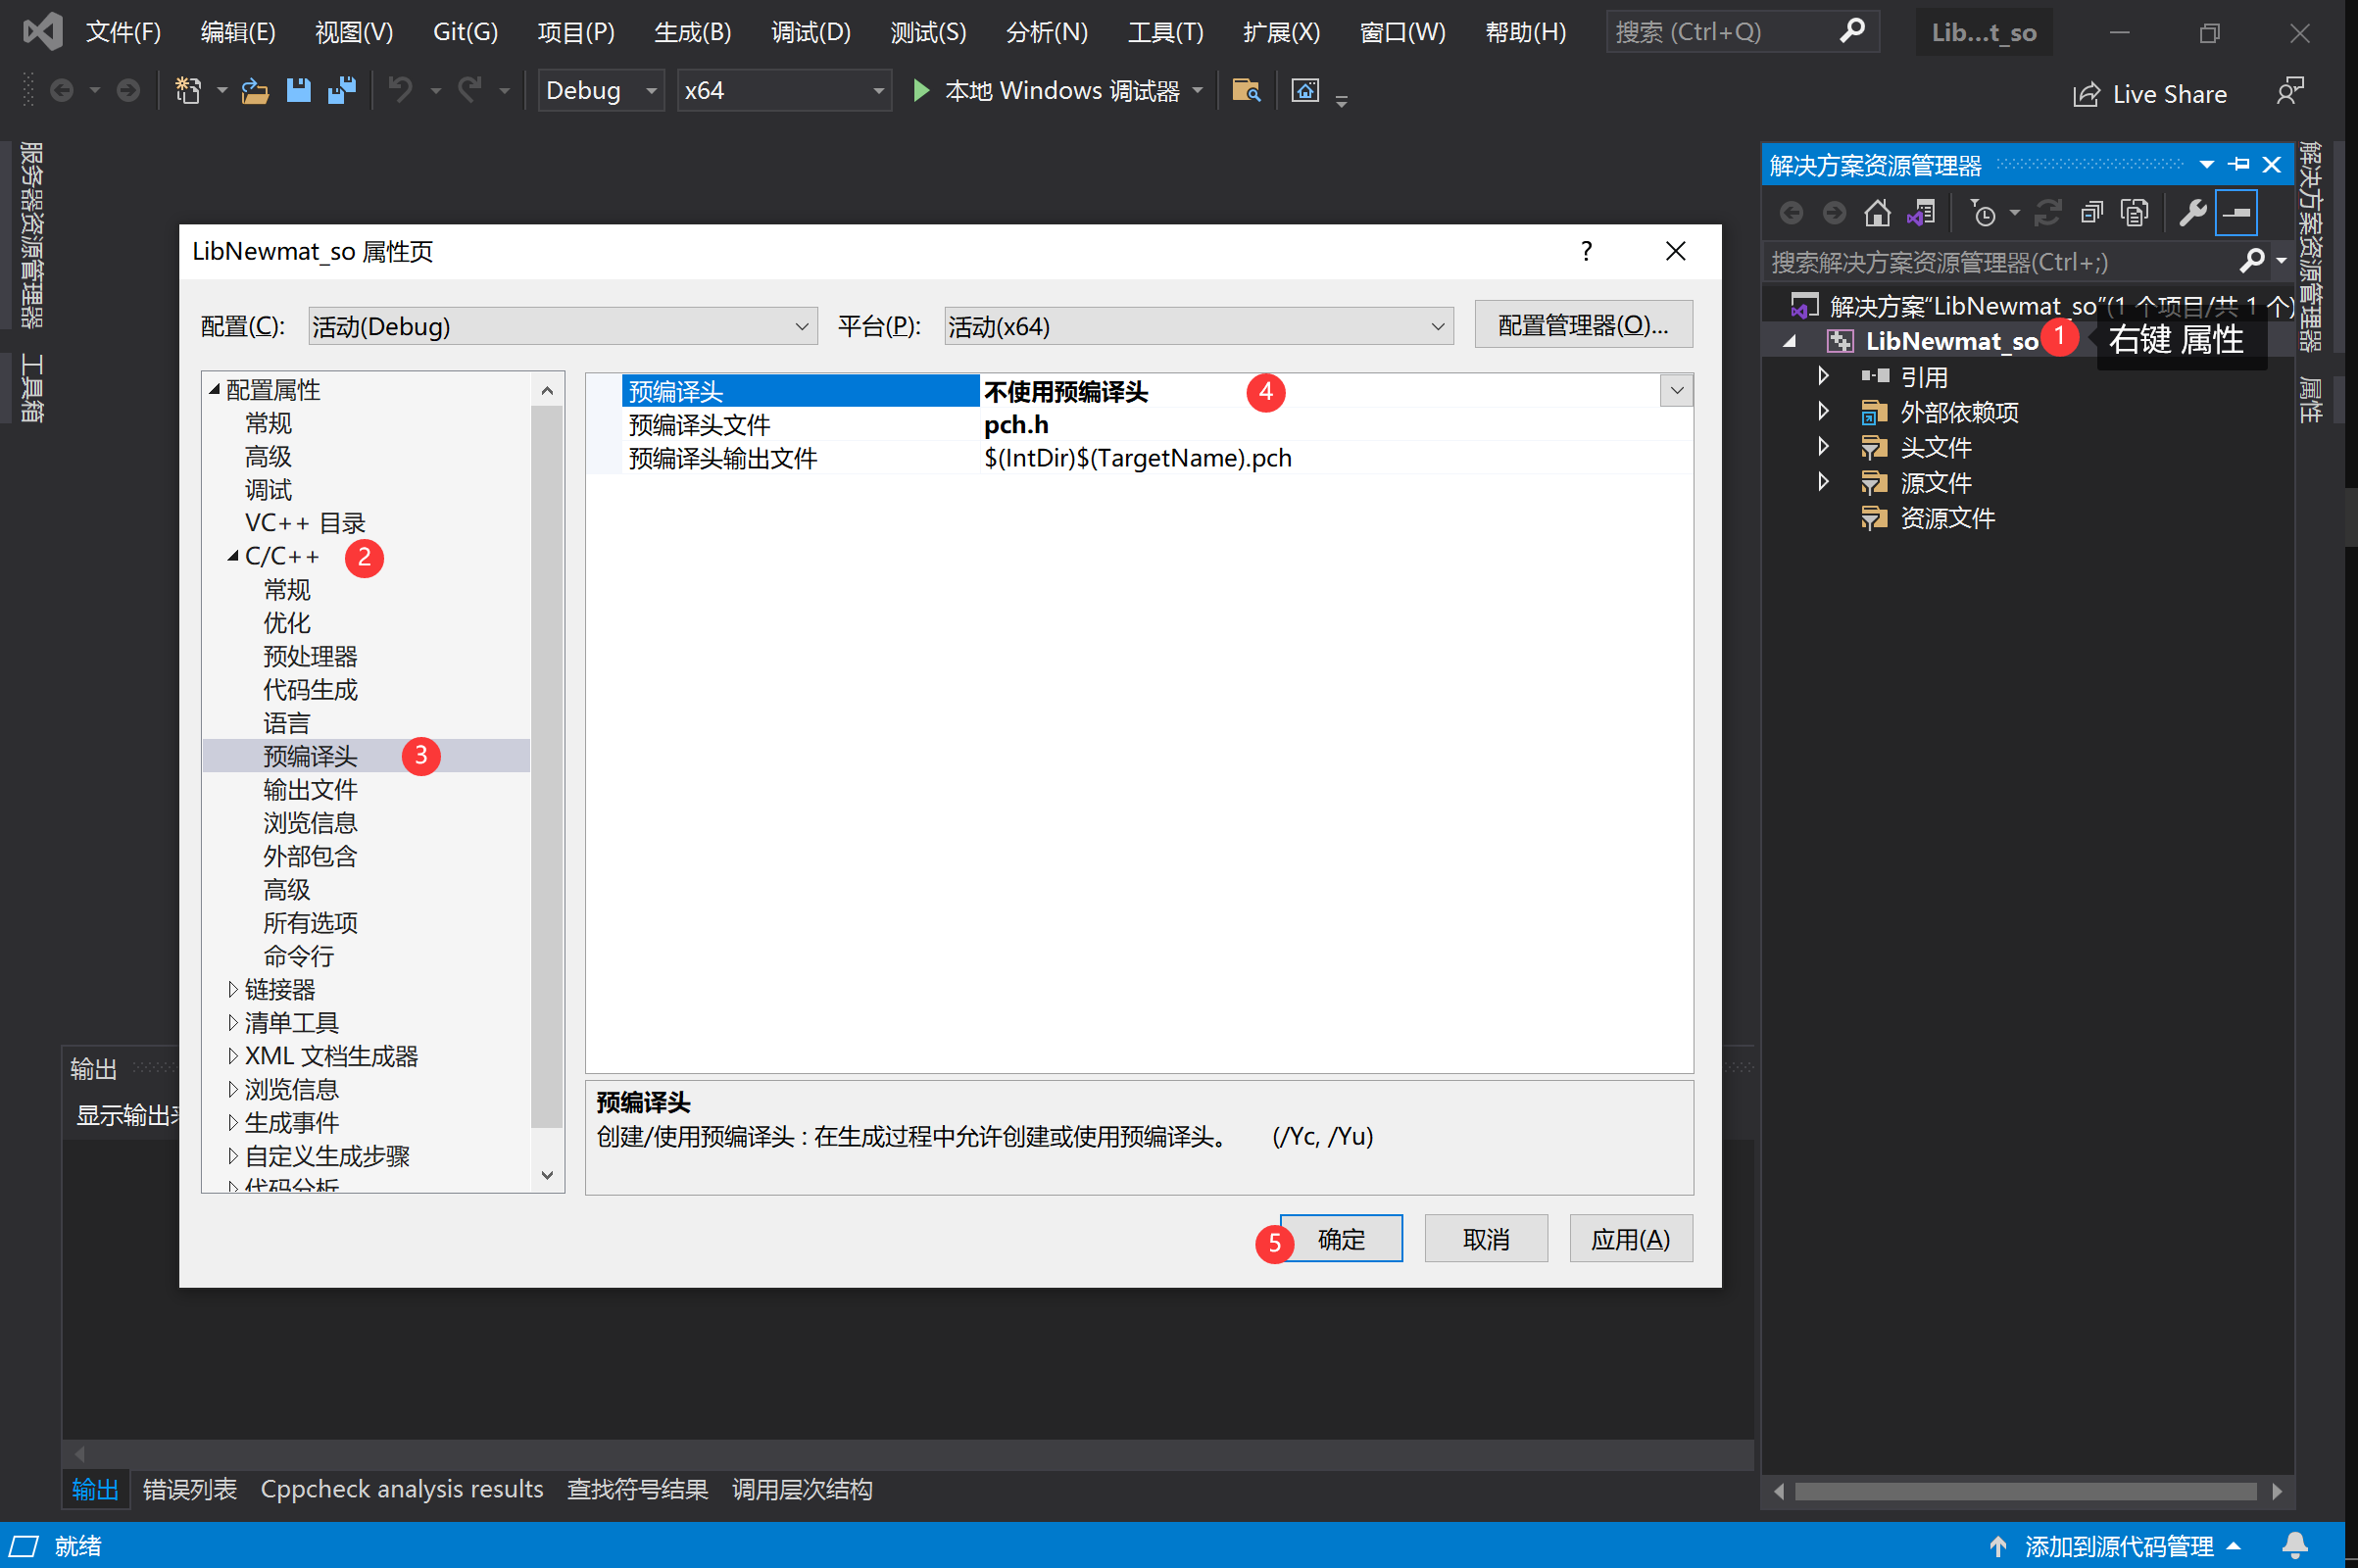Click the collapse all icon in Solution Explorer

pos(2091,213)
